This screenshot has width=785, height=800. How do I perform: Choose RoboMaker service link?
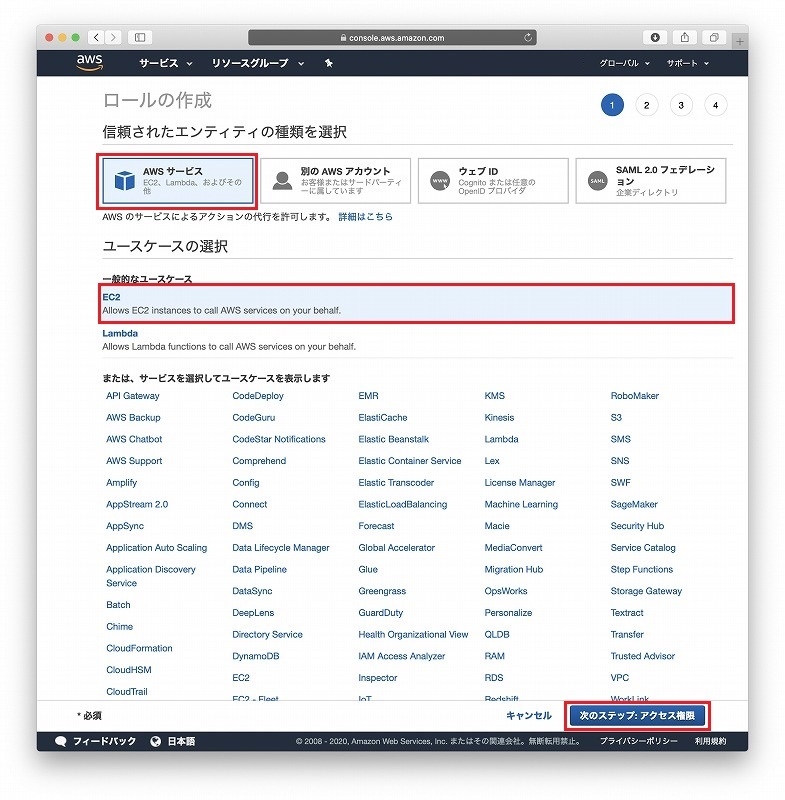635,396
